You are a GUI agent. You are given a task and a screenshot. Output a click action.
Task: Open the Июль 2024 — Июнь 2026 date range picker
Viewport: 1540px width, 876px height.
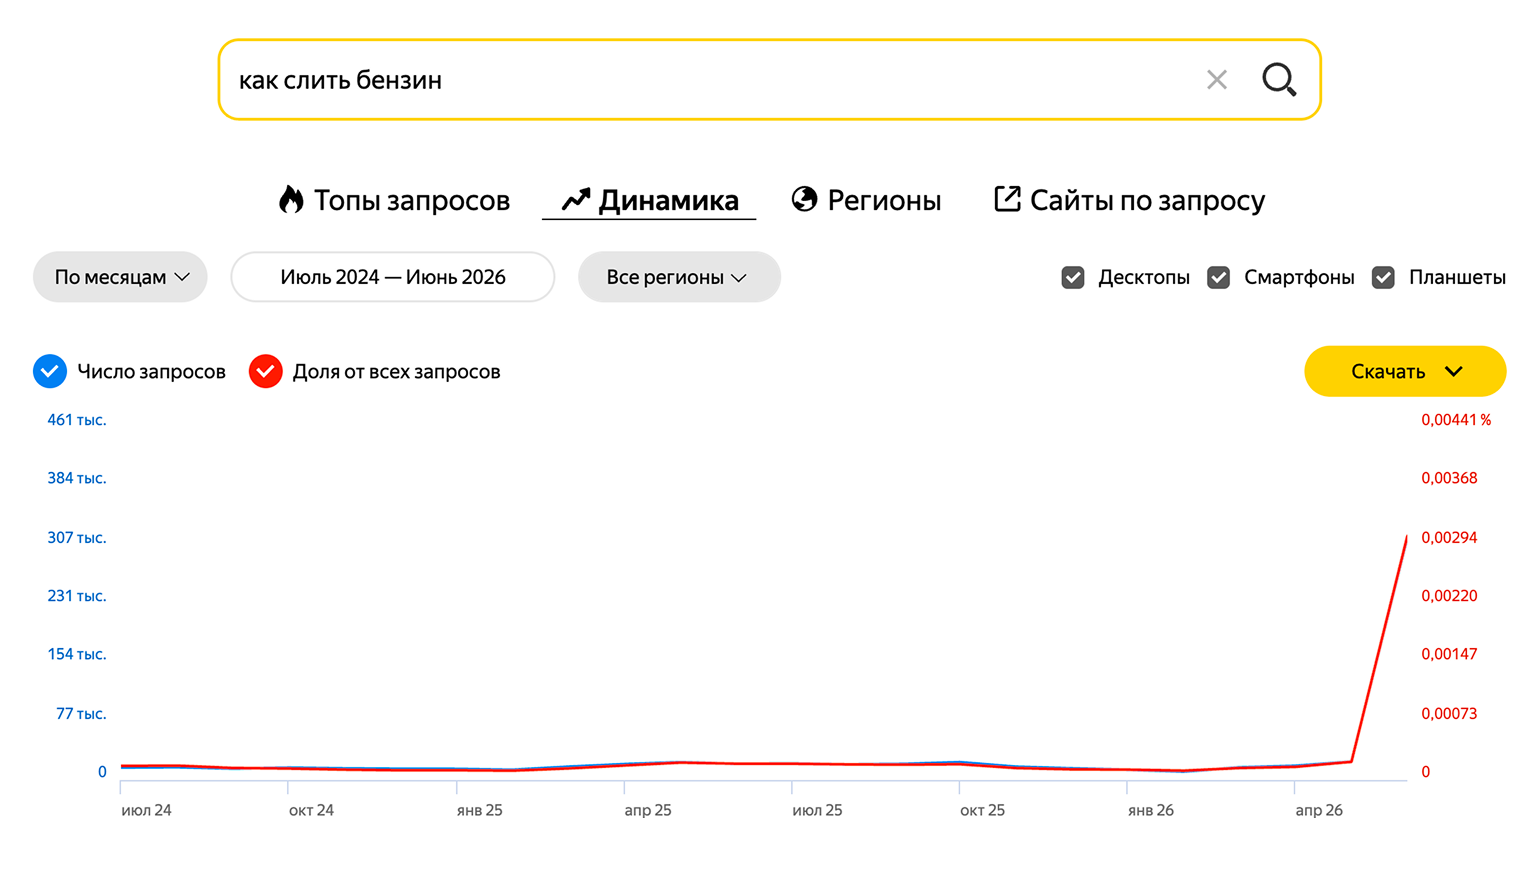(393, 277)
